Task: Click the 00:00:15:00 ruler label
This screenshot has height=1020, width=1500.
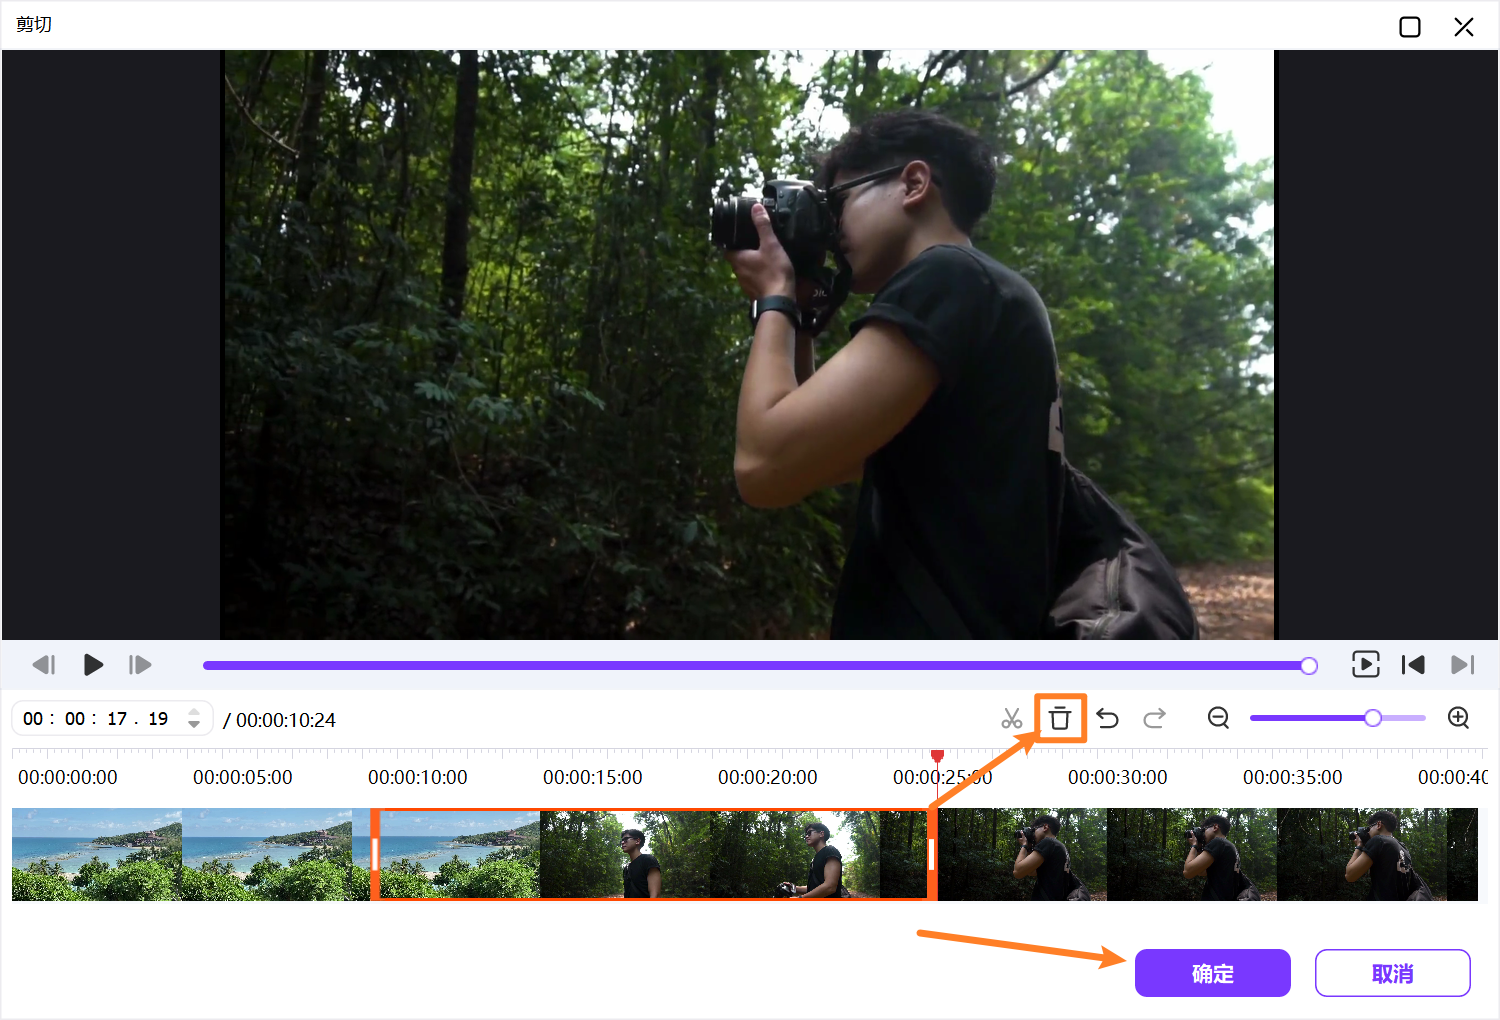Action: 593,777
